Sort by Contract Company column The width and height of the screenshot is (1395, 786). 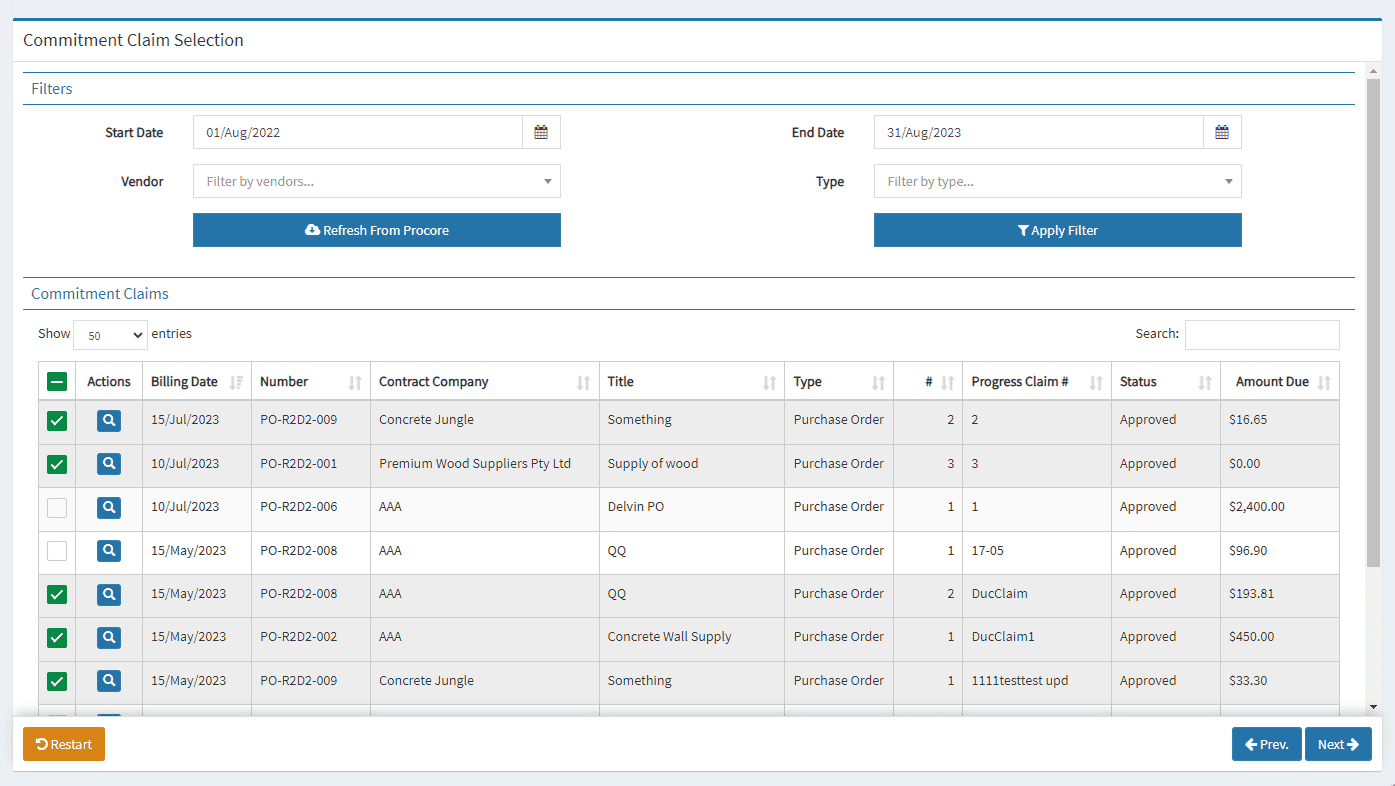click(484, 382)
